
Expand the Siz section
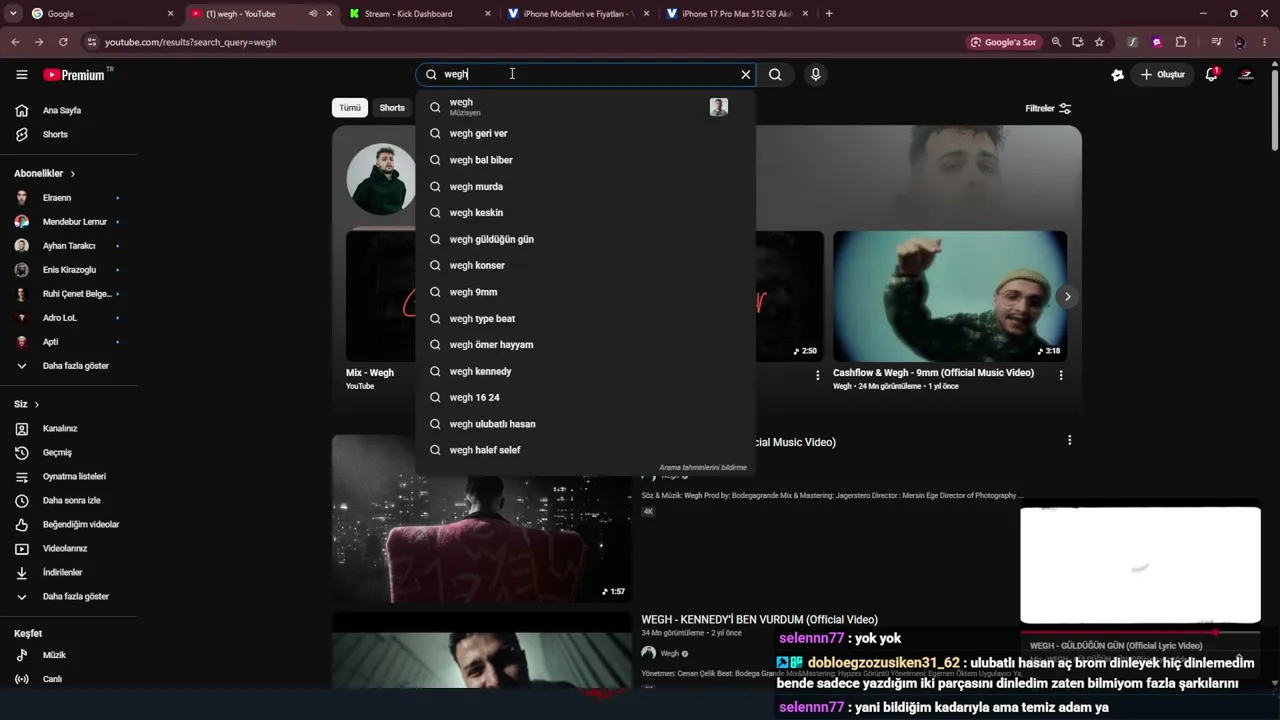(x=26, y=404)
